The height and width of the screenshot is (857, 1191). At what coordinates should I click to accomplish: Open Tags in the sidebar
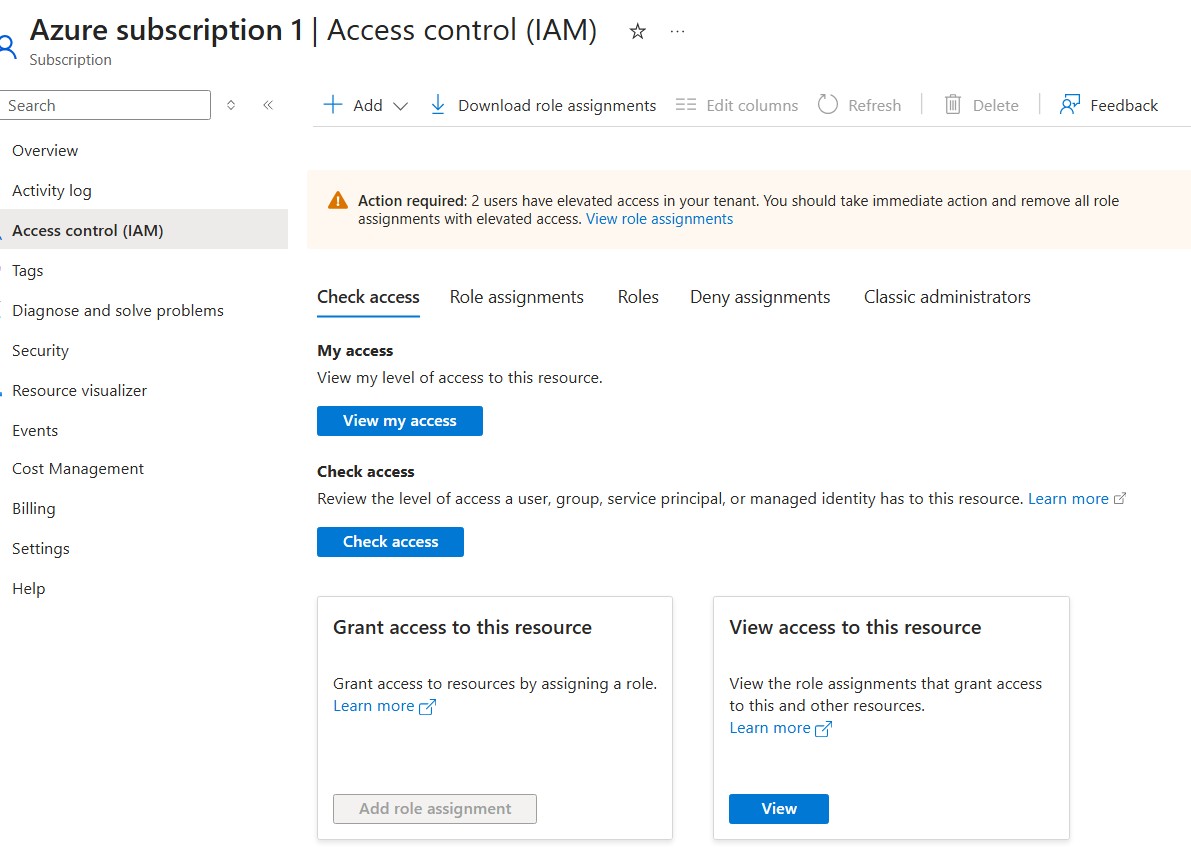point(27,270)
